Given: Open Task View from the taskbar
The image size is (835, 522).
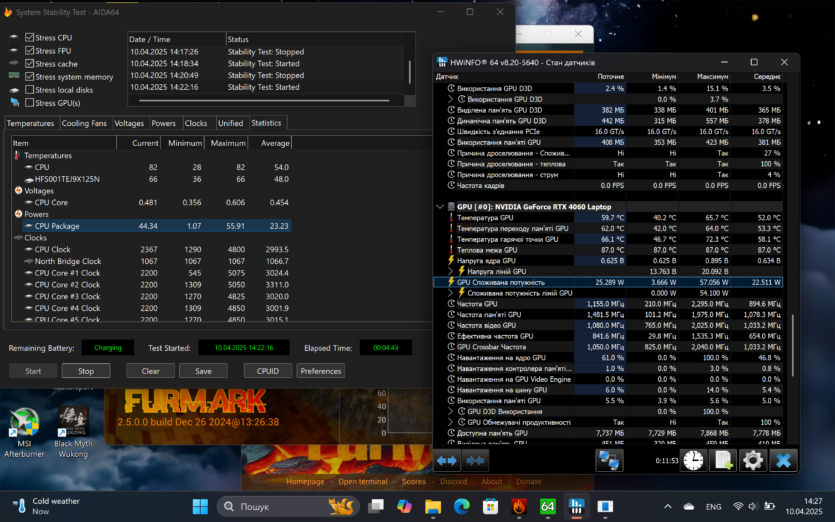Looking at the screenshot, I should pos(375,507).
